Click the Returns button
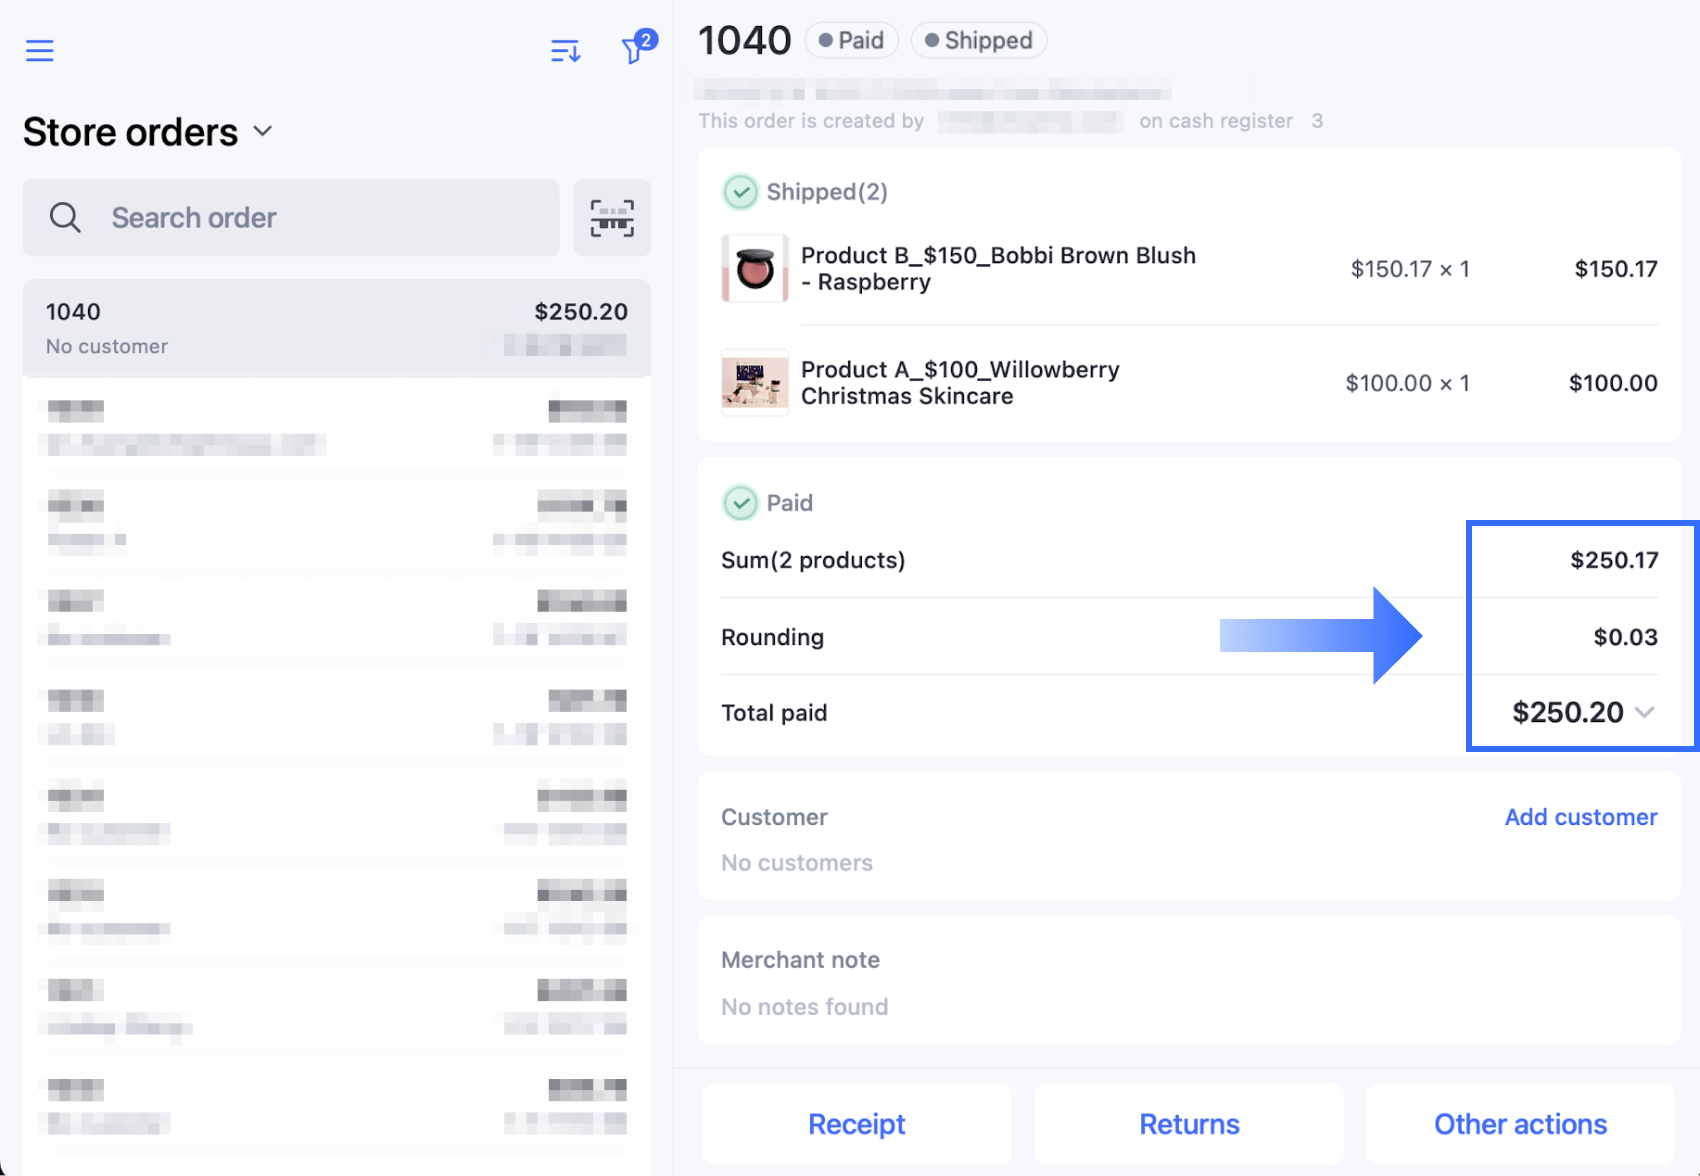The height and width of the screenshot is (1176, 1700). click(1189, 1124)
